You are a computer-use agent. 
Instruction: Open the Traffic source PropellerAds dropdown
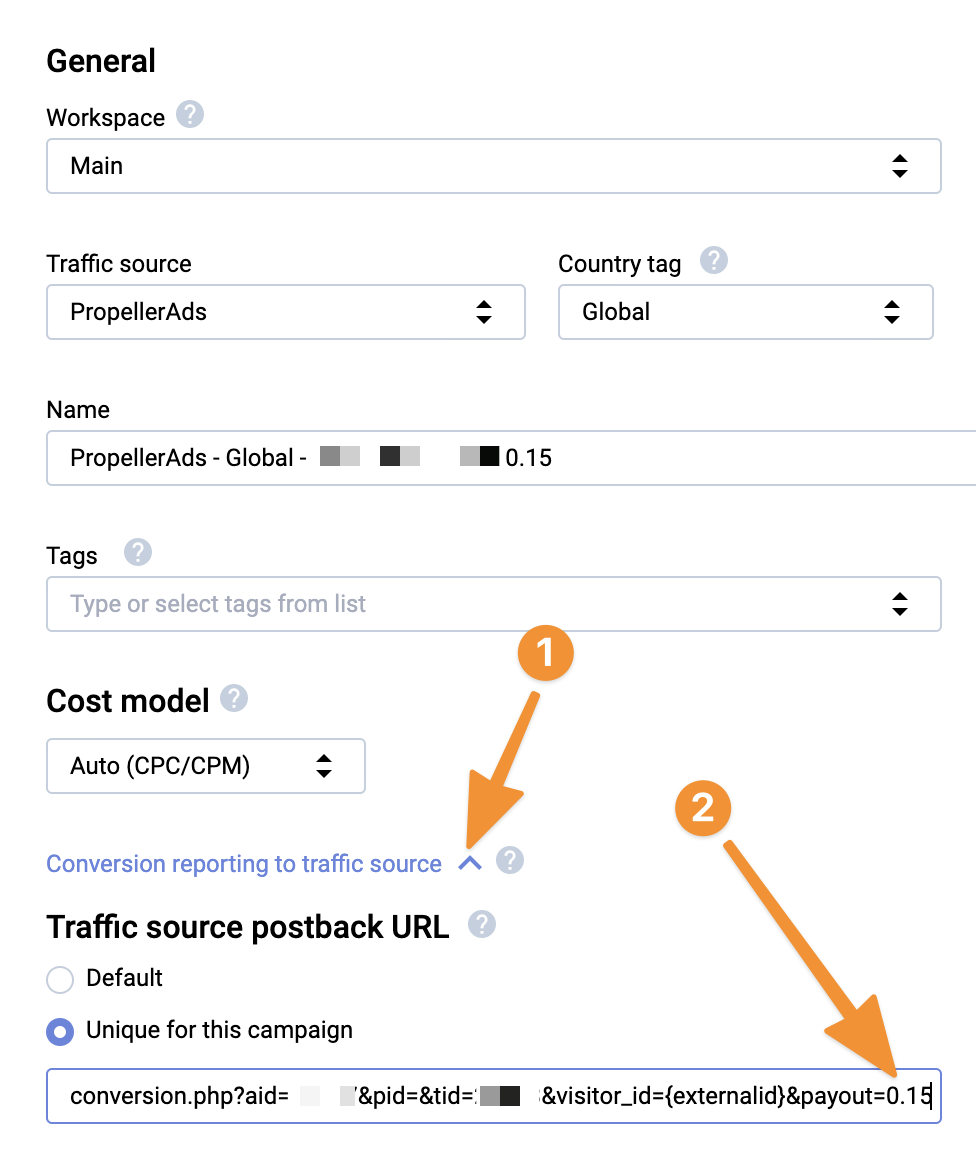tap(286, 312)
